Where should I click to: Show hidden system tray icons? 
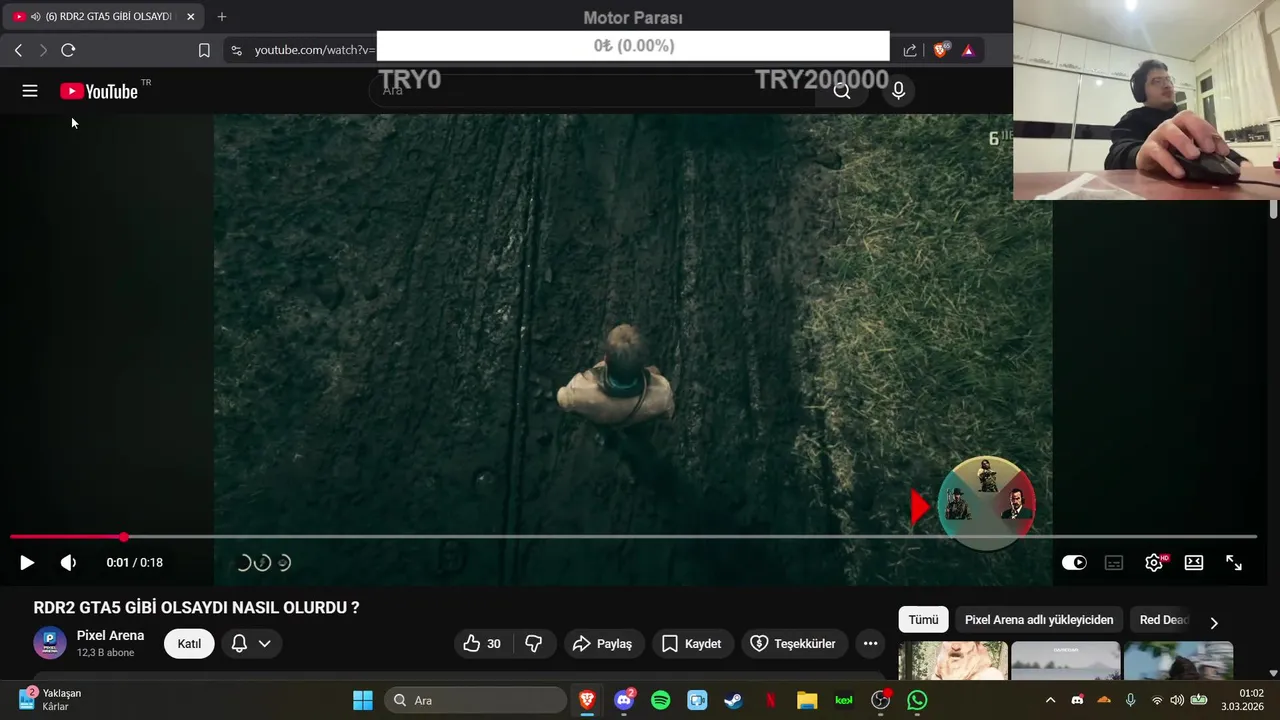1050,700
